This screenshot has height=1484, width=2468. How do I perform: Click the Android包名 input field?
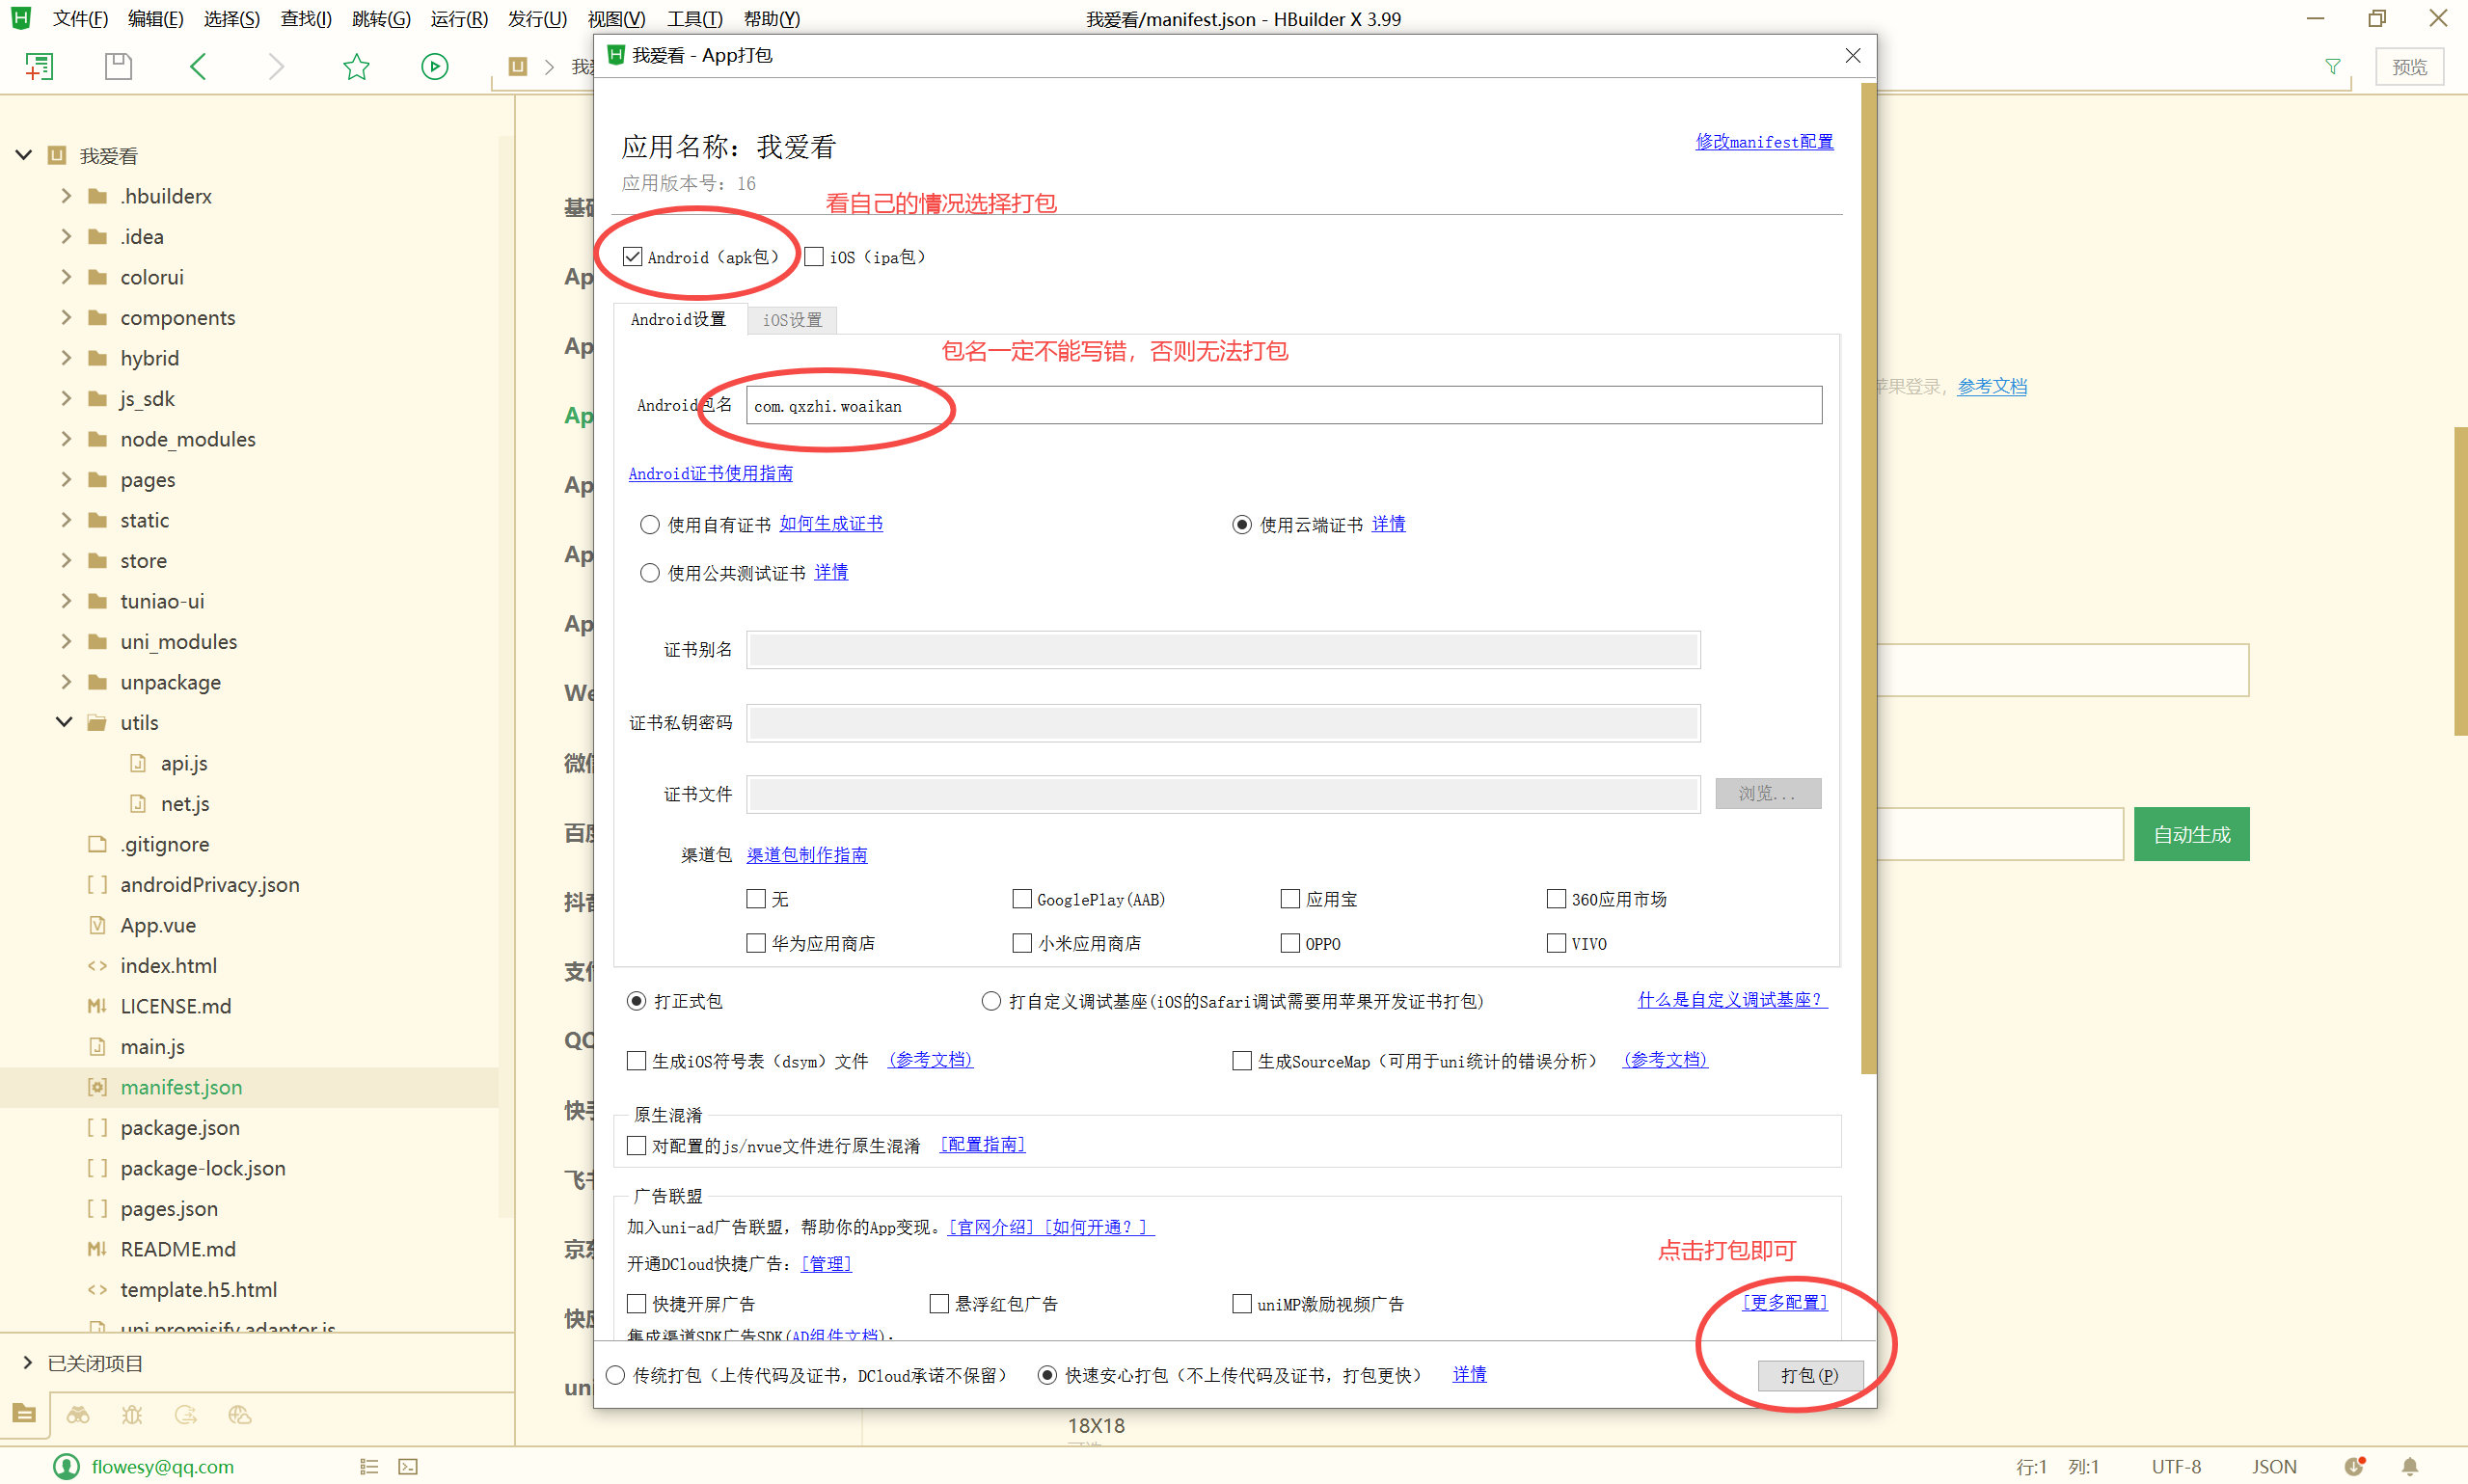click(1283, 405)
